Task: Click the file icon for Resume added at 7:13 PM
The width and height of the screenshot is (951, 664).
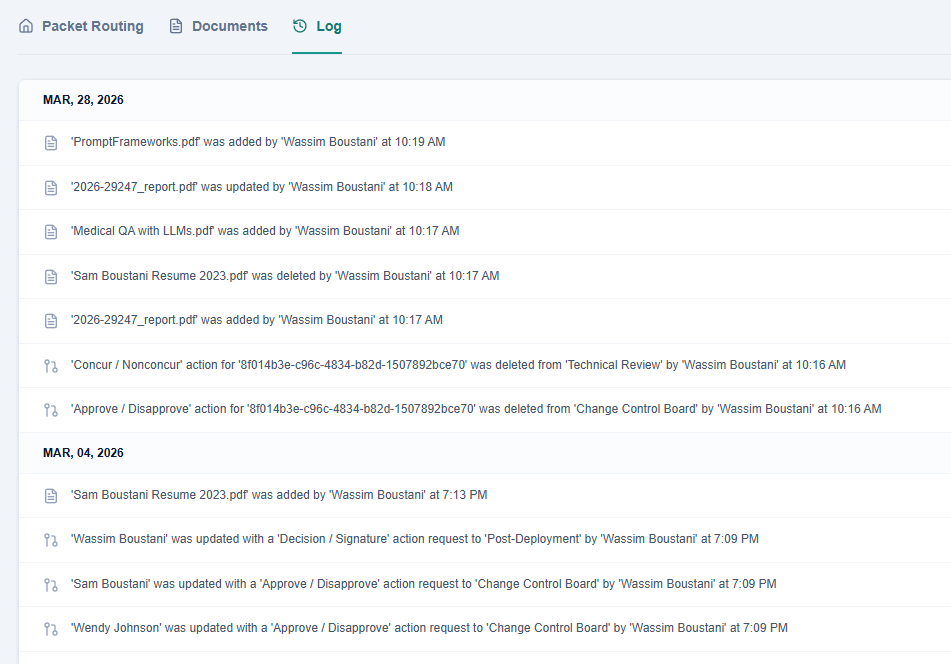Action: 51,495
